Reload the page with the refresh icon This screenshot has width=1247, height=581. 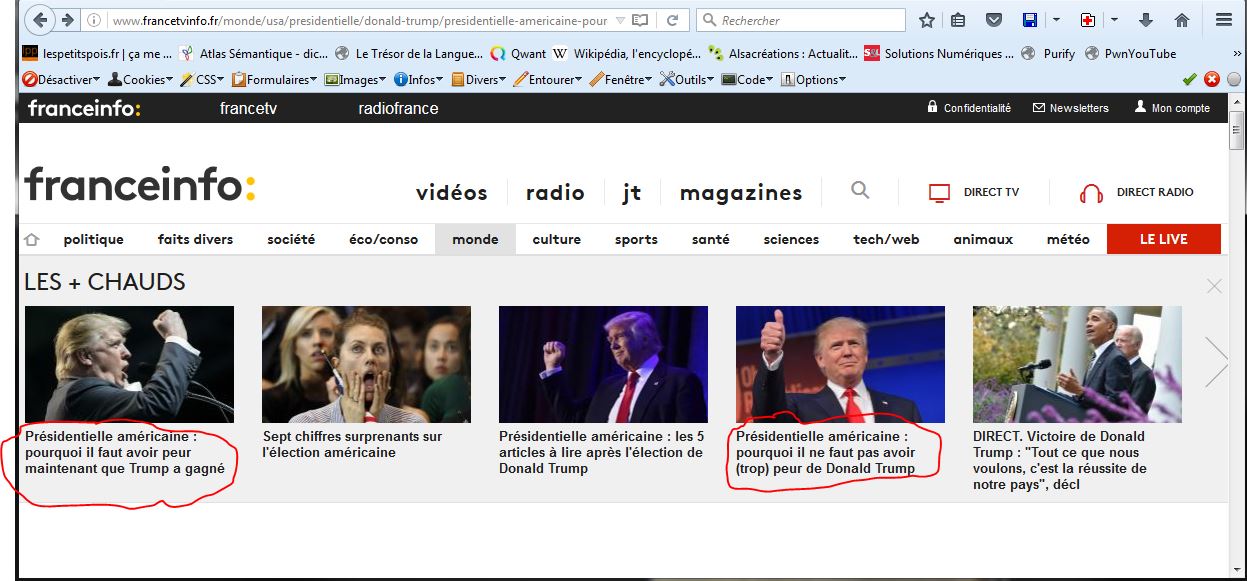point(673,20)
